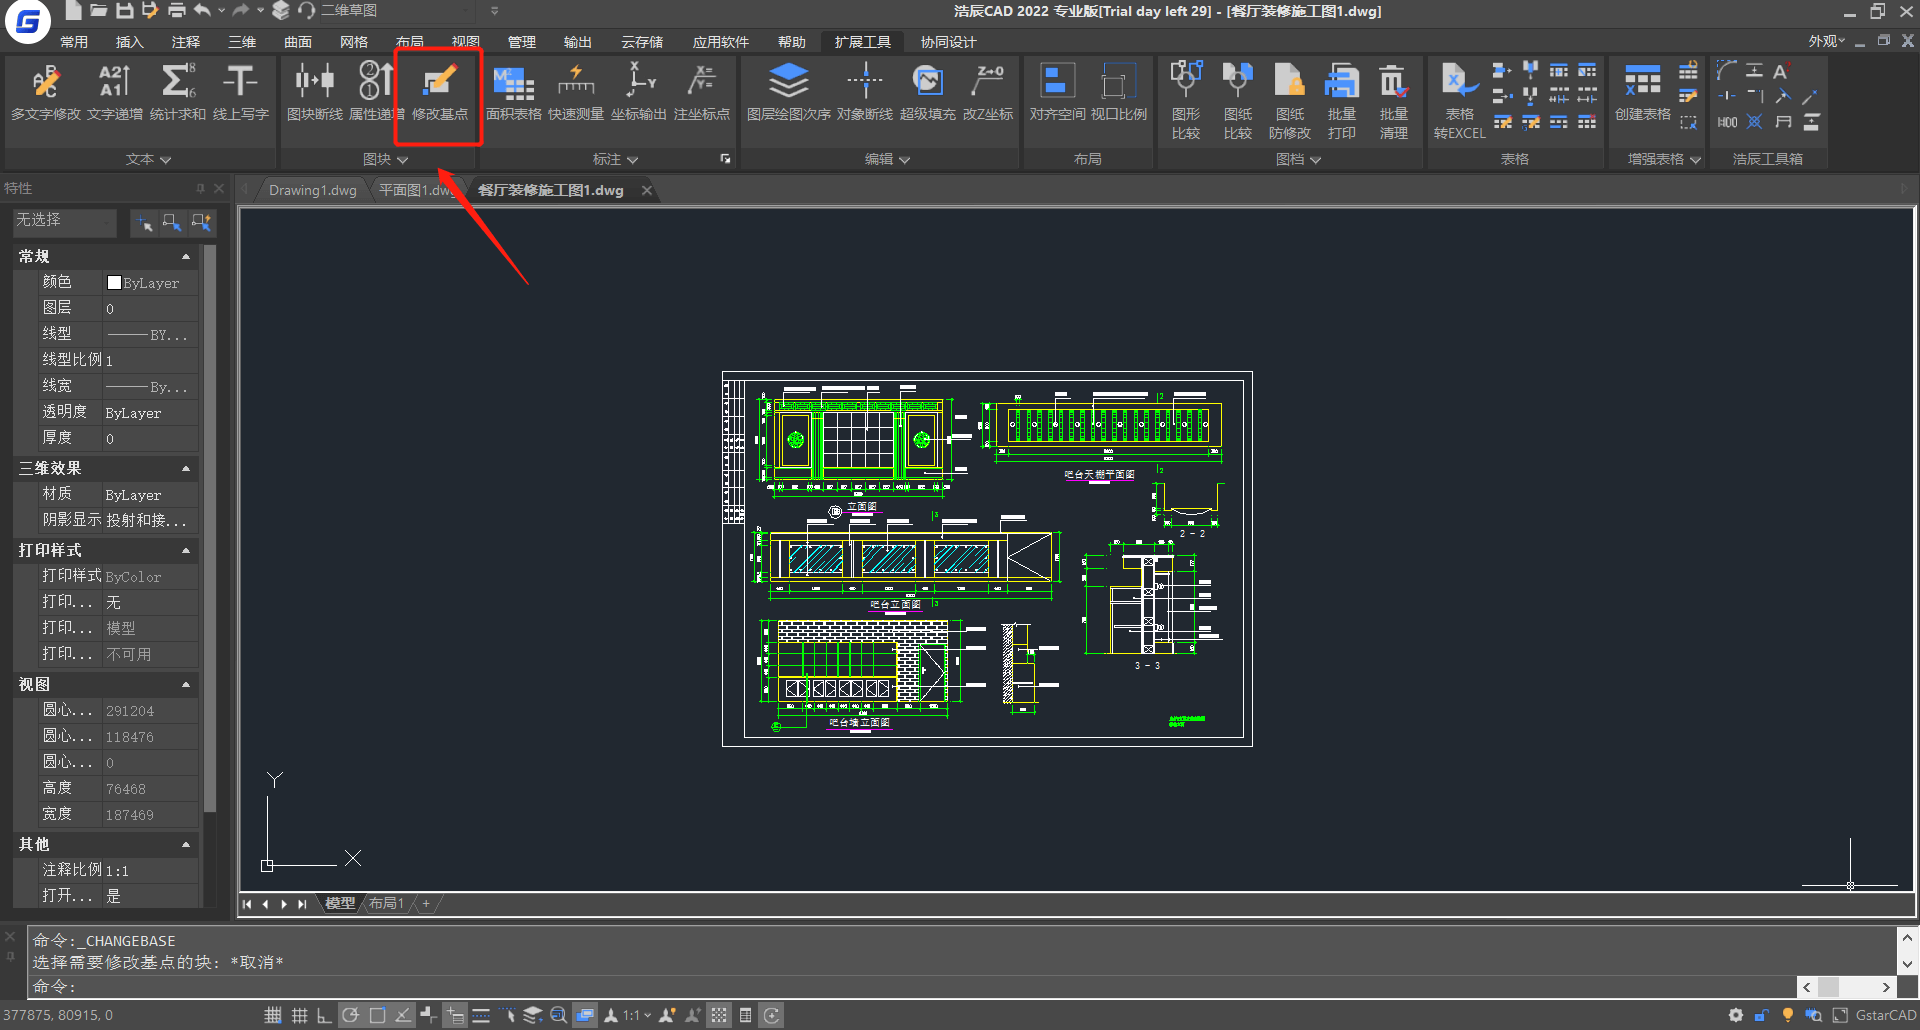This screenshot has height=1030, width=1920.
Task: Select the 对象断线 tool
Action: pos(865,92)
